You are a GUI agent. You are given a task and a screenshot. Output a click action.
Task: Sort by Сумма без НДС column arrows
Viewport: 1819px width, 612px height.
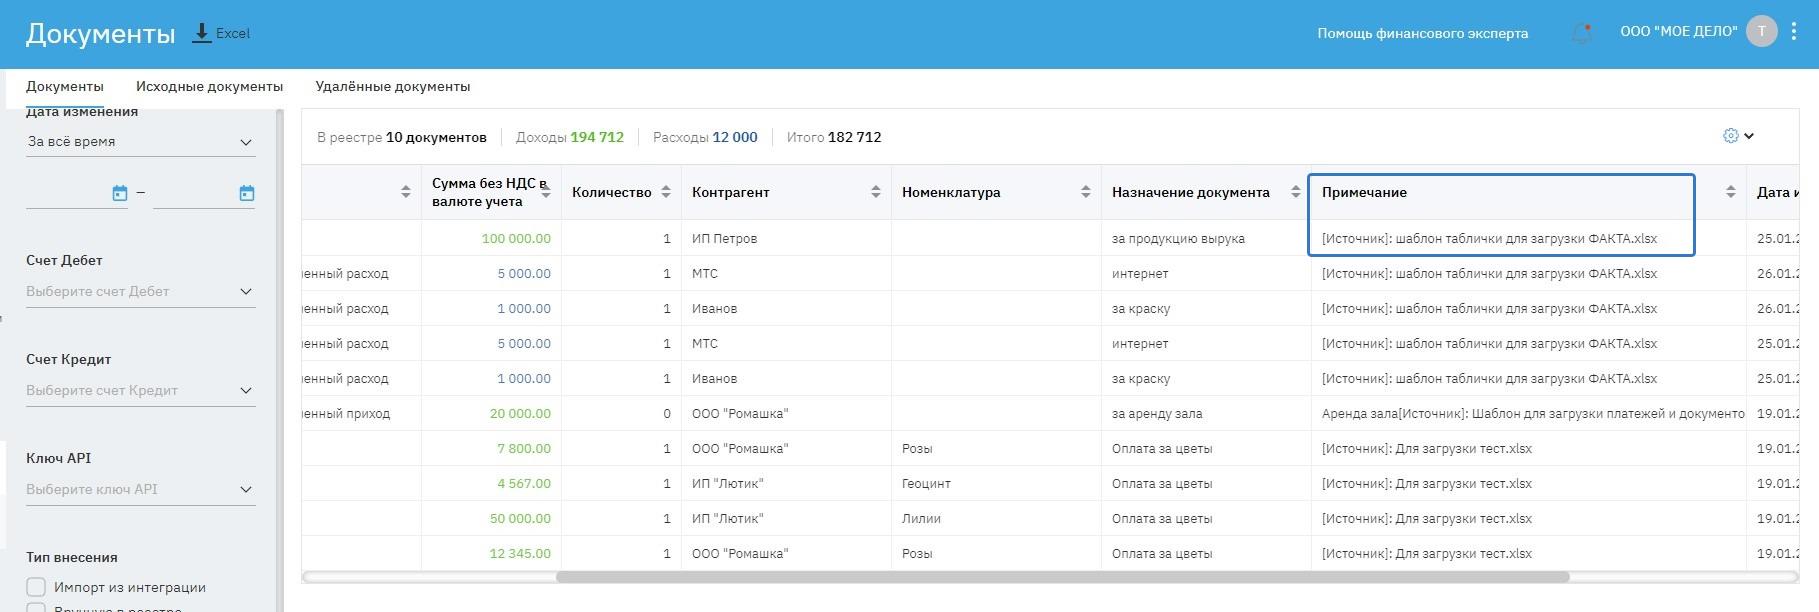pyautogui.click(x=546, y=192)
